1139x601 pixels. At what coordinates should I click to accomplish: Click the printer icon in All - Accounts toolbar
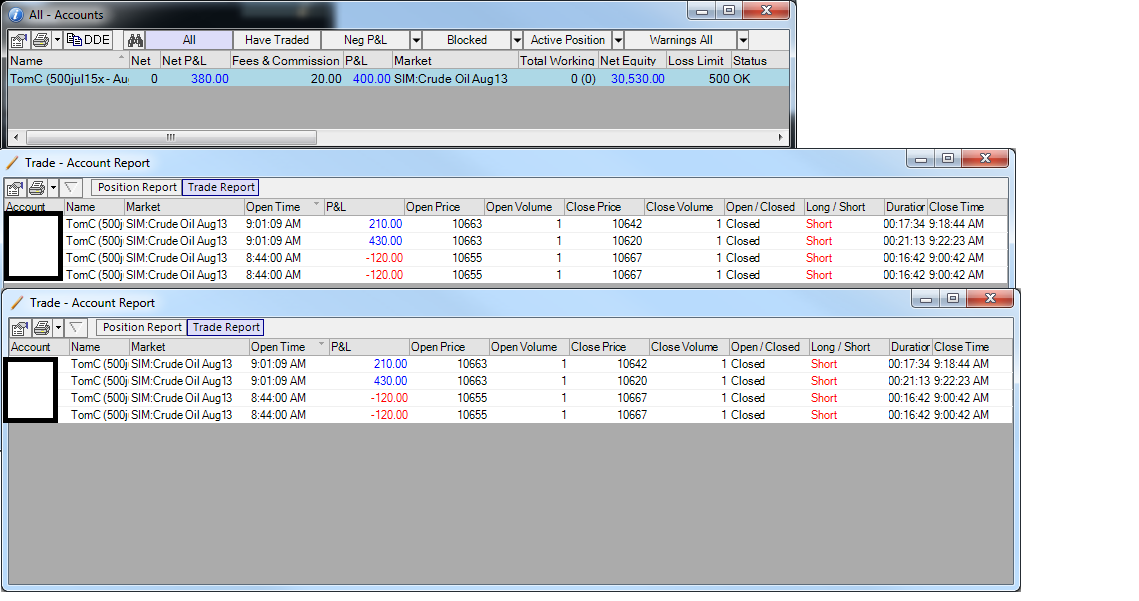[x=41, y=40]
